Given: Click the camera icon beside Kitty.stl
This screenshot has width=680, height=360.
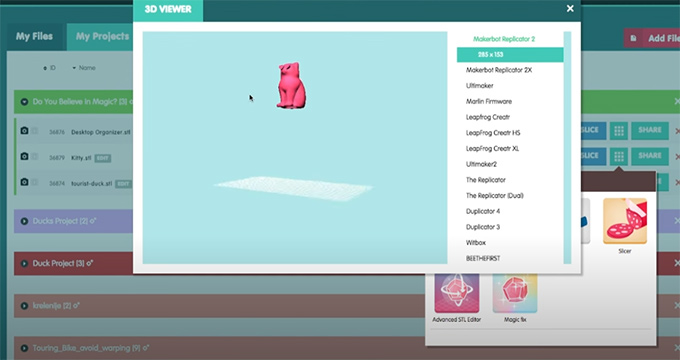Looking at the screenshot, I should click(x=24, y=156).
